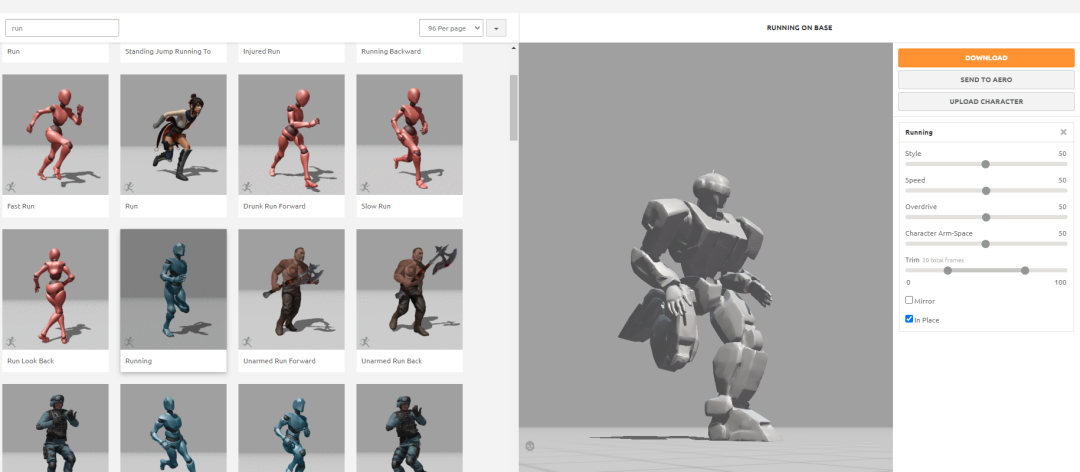The height and width of the screenshot is (472, 1080).
Task: Expand the filter arrow beside Per page
Action: click(498, 28)
